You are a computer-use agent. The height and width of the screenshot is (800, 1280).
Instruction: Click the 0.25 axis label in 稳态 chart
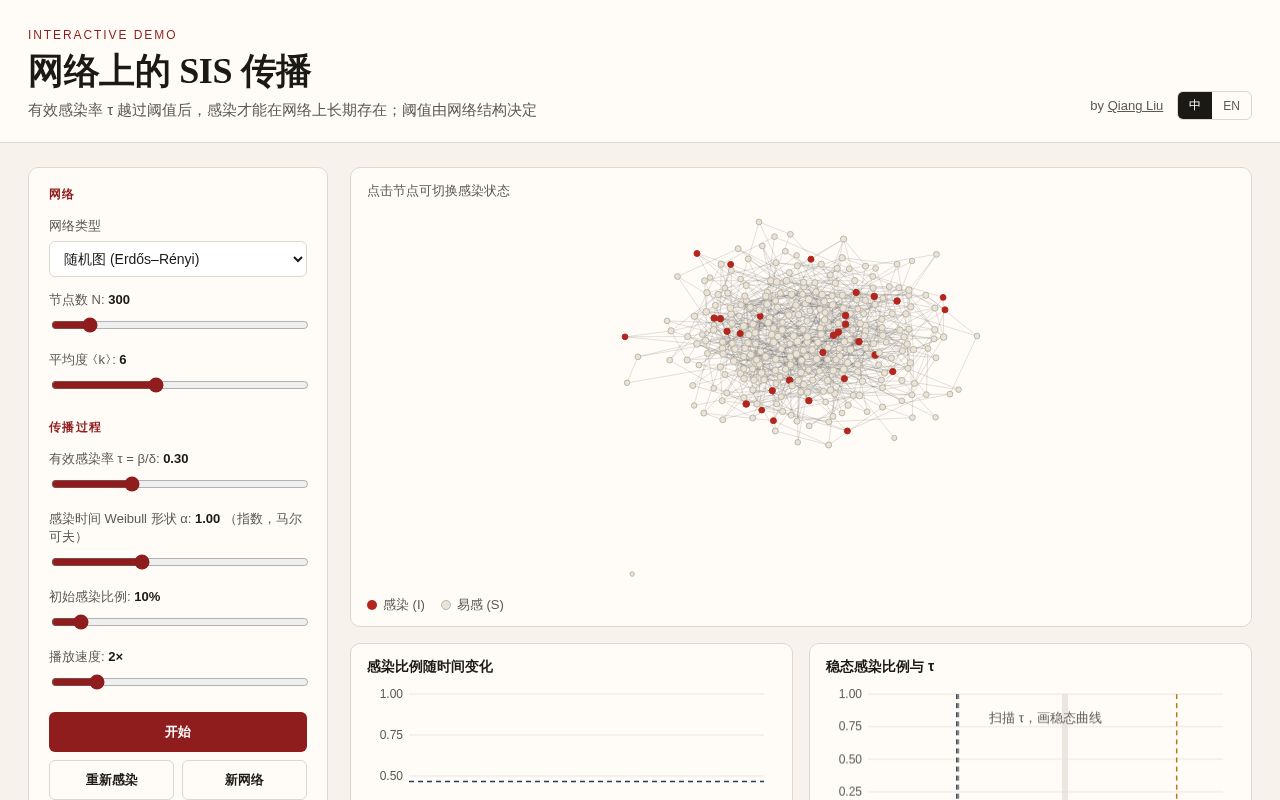850,792
